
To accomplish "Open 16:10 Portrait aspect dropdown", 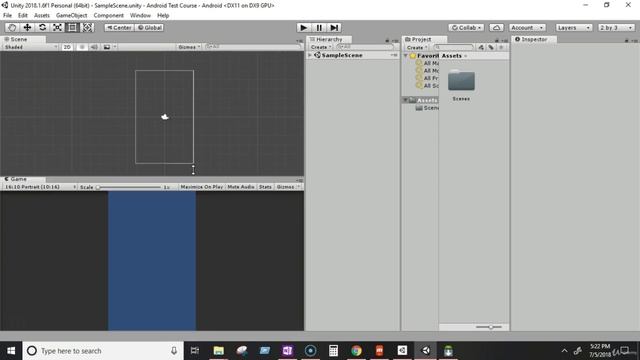I will (x=40, y=187).
